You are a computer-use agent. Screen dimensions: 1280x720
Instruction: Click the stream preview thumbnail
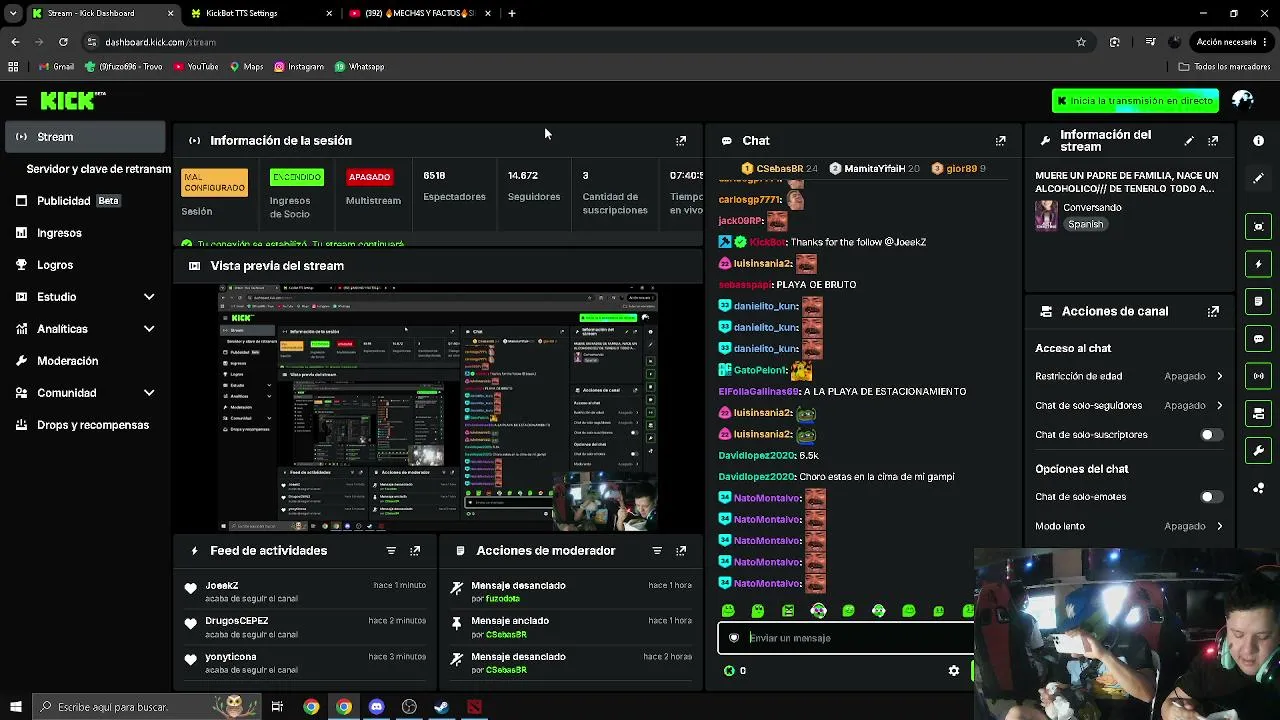click(438, 408)
